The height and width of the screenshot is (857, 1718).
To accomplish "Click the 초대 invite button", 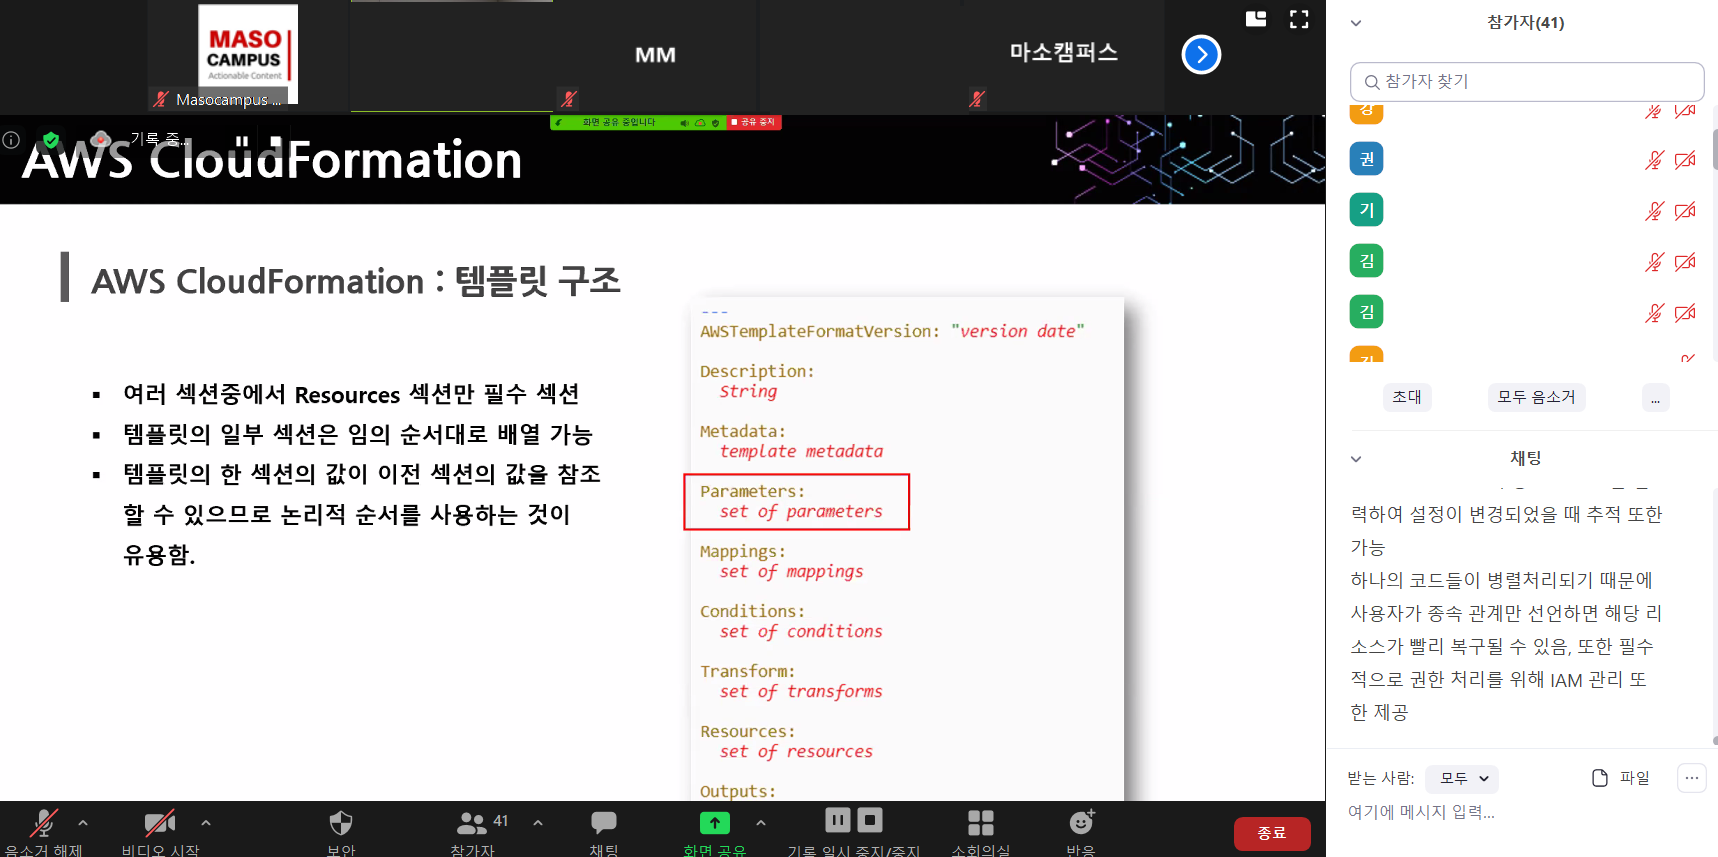I will [x=1407, y=397].
